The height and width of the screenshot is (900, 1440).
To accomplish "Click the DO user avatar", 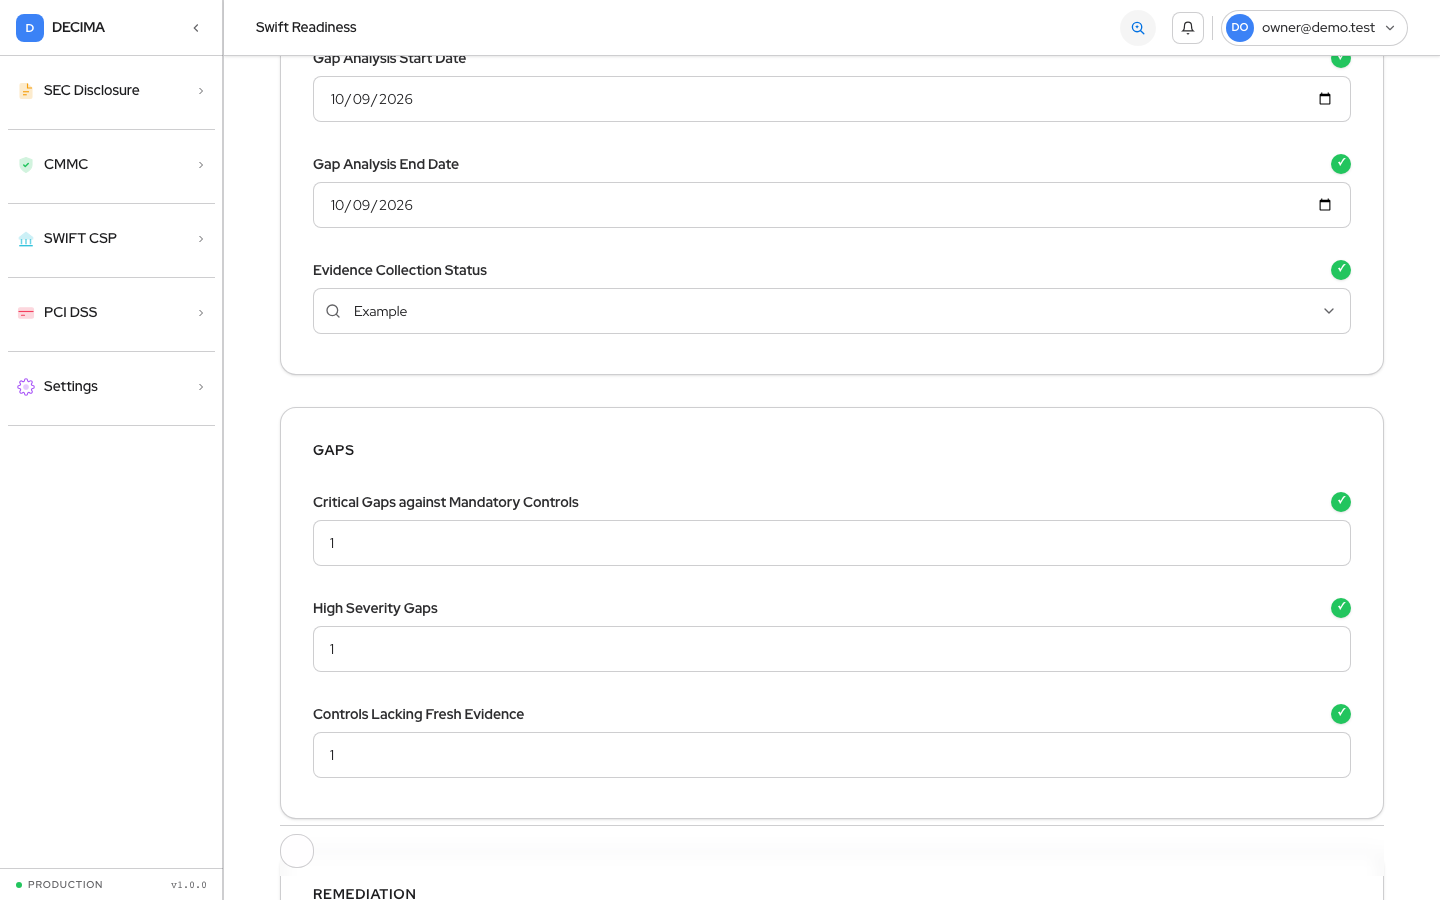I will tap(1240, 28).
